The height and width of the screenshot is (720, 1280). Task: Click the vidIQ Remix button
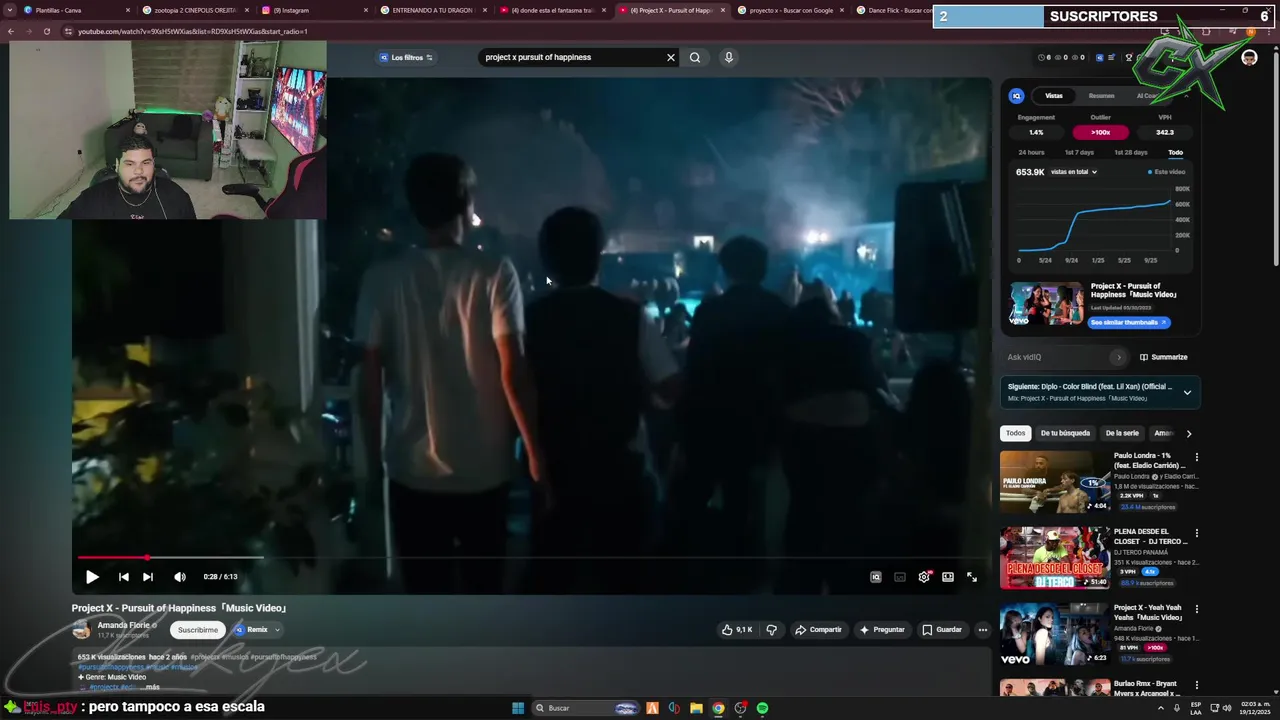pos(252,630)
